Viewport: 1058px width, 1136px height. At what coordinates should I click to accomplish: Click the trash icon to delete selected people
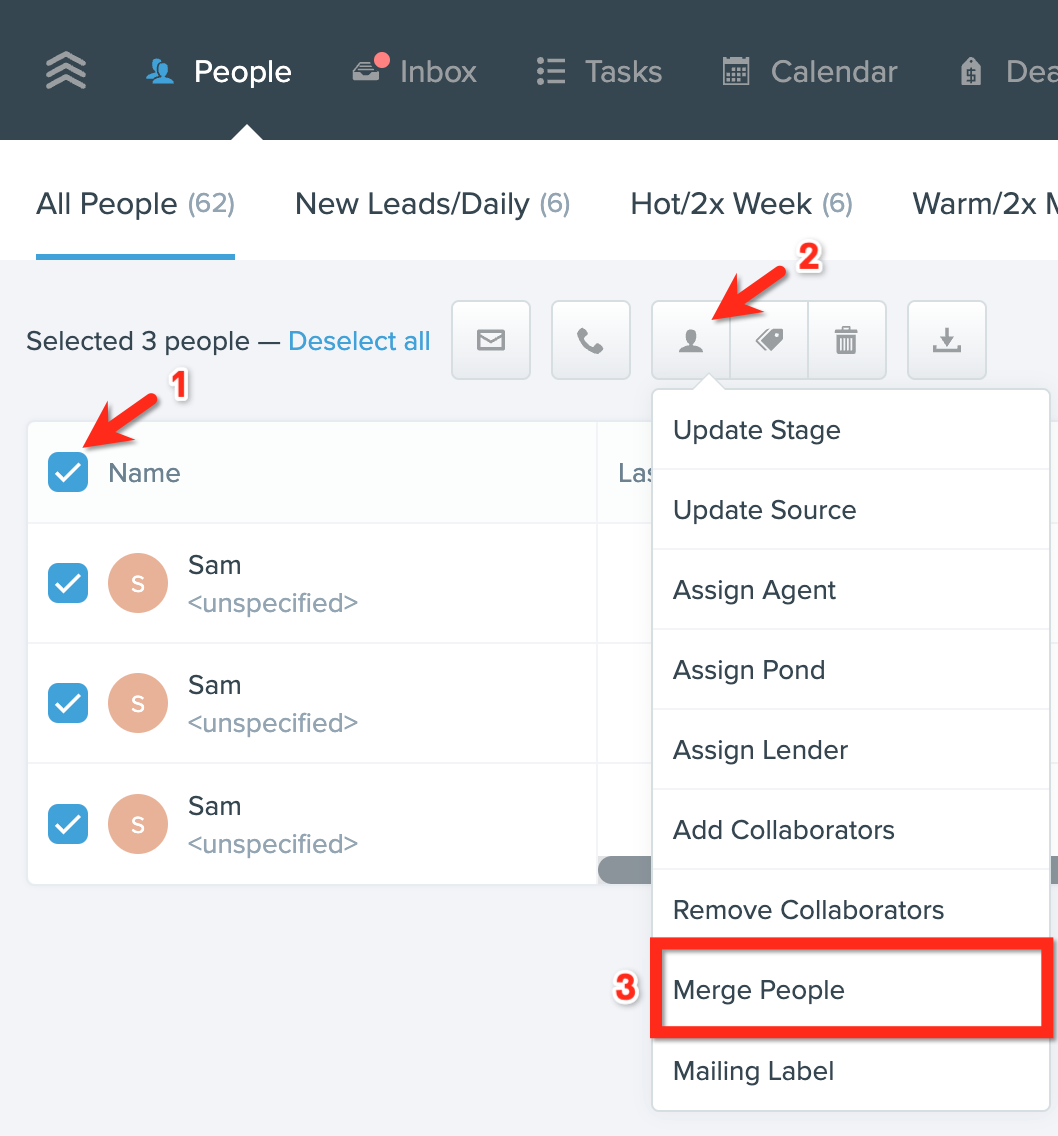(x=846, y=340)
